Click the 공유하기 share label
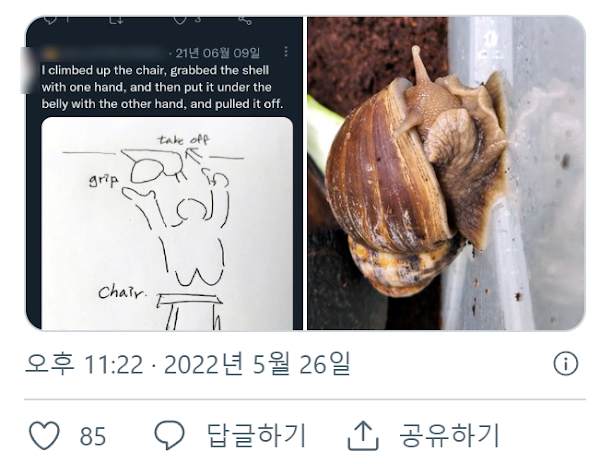This screenshot has height=464, width=600. (449, 435)
